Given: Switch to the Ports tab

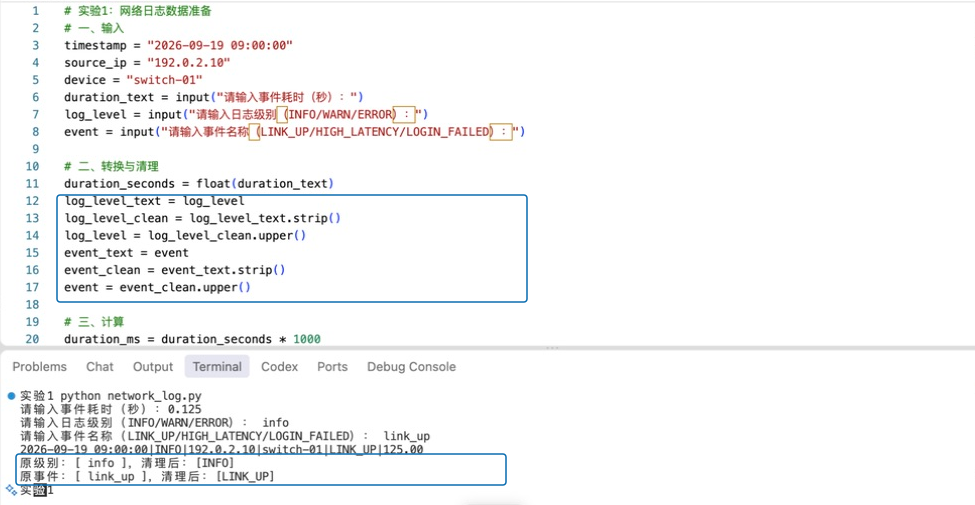Looking at the screenshot, I should pos(332,367).
